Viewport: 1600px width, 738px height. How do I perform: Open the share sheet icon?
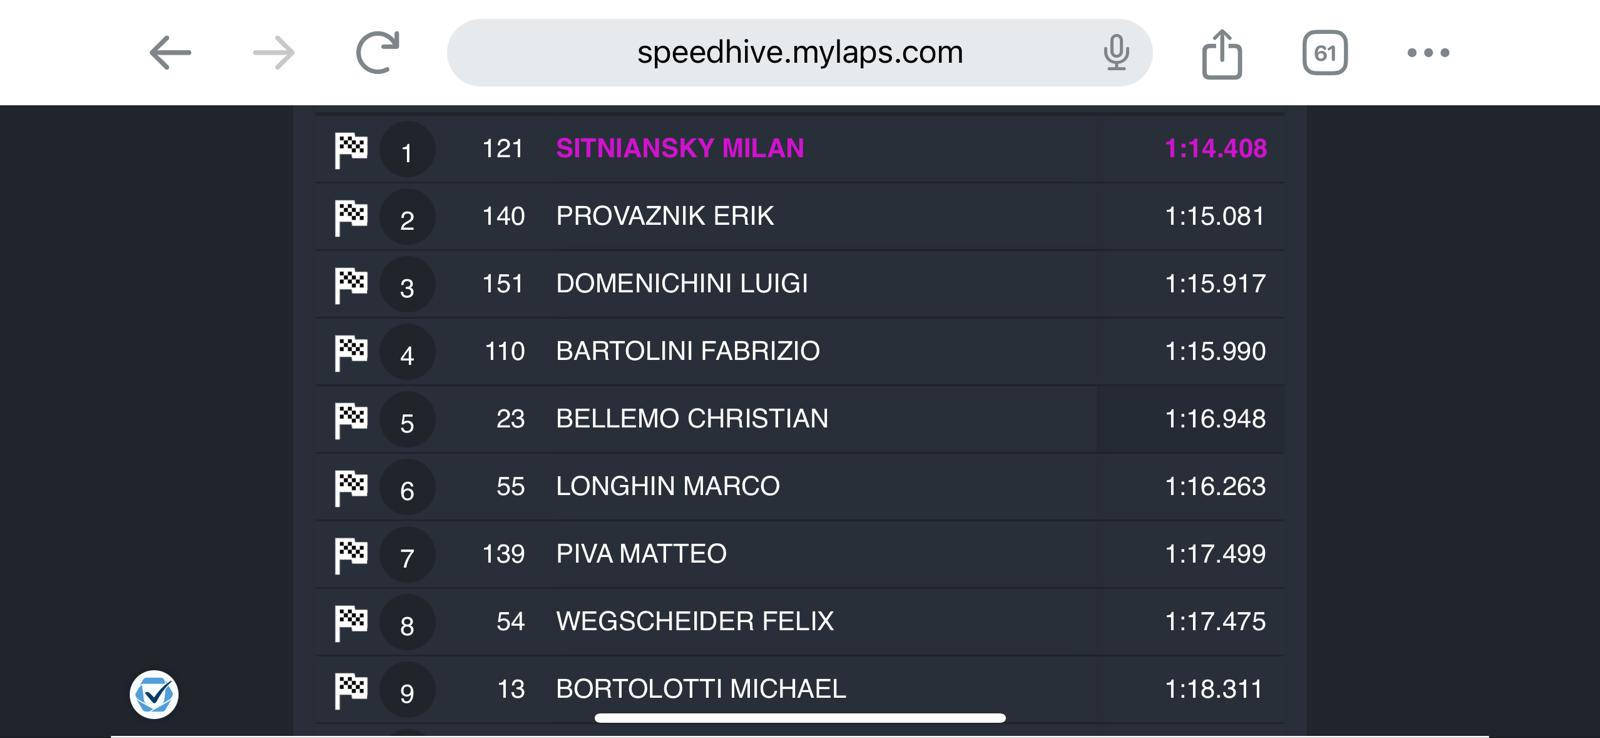(1221, 53)
